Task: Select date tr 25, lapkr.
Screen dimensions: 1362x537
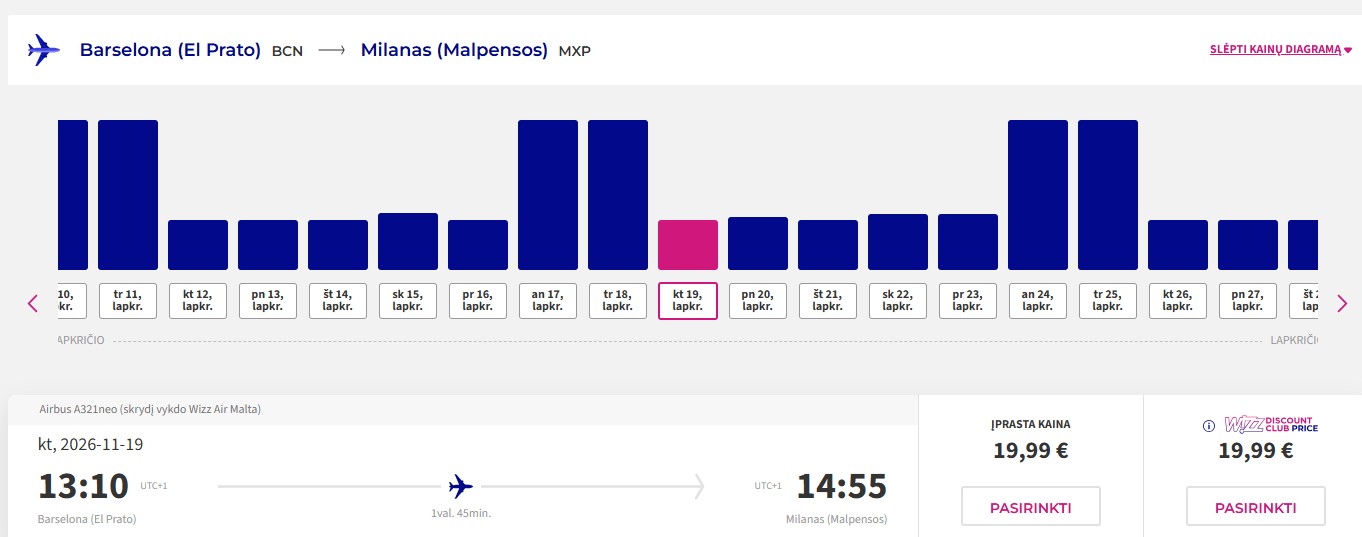Action: [x=1108, y=301]
